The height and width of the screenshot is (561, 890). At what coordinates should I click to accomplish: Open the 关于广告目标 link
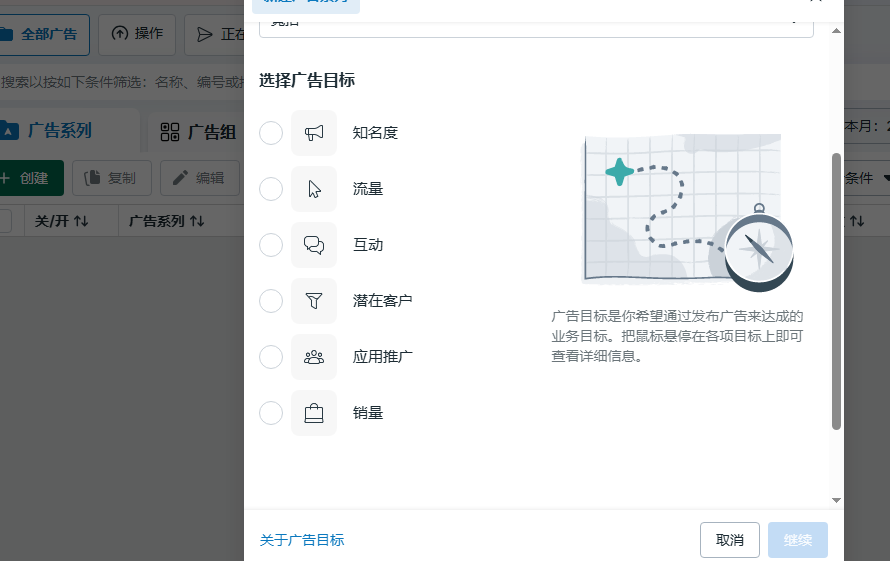click(x=302, y=540)
